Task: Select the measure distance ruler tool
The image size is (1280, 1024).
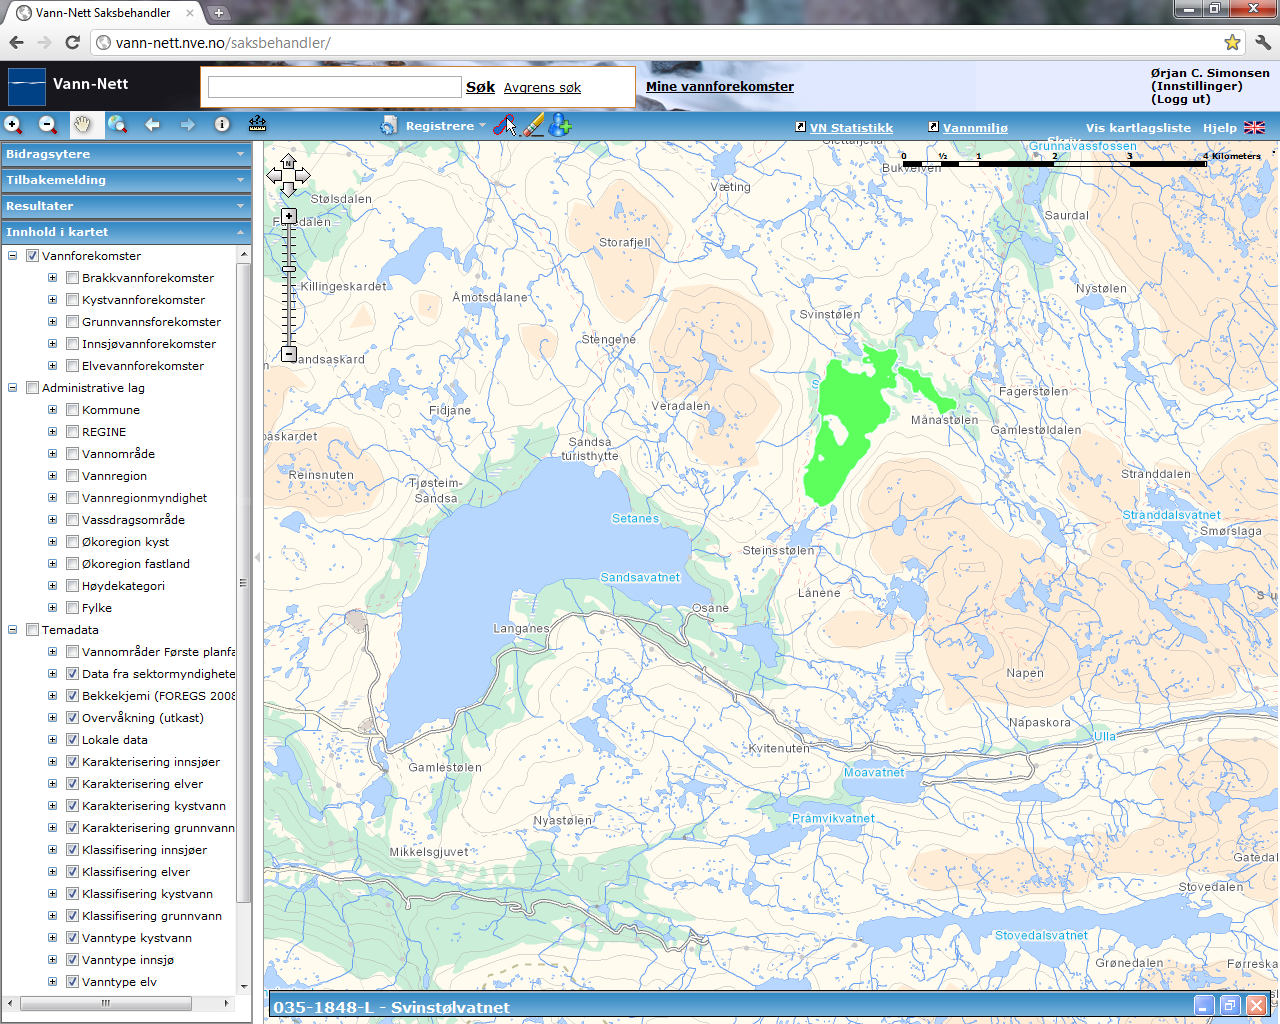Action: (x=257, y=124)
